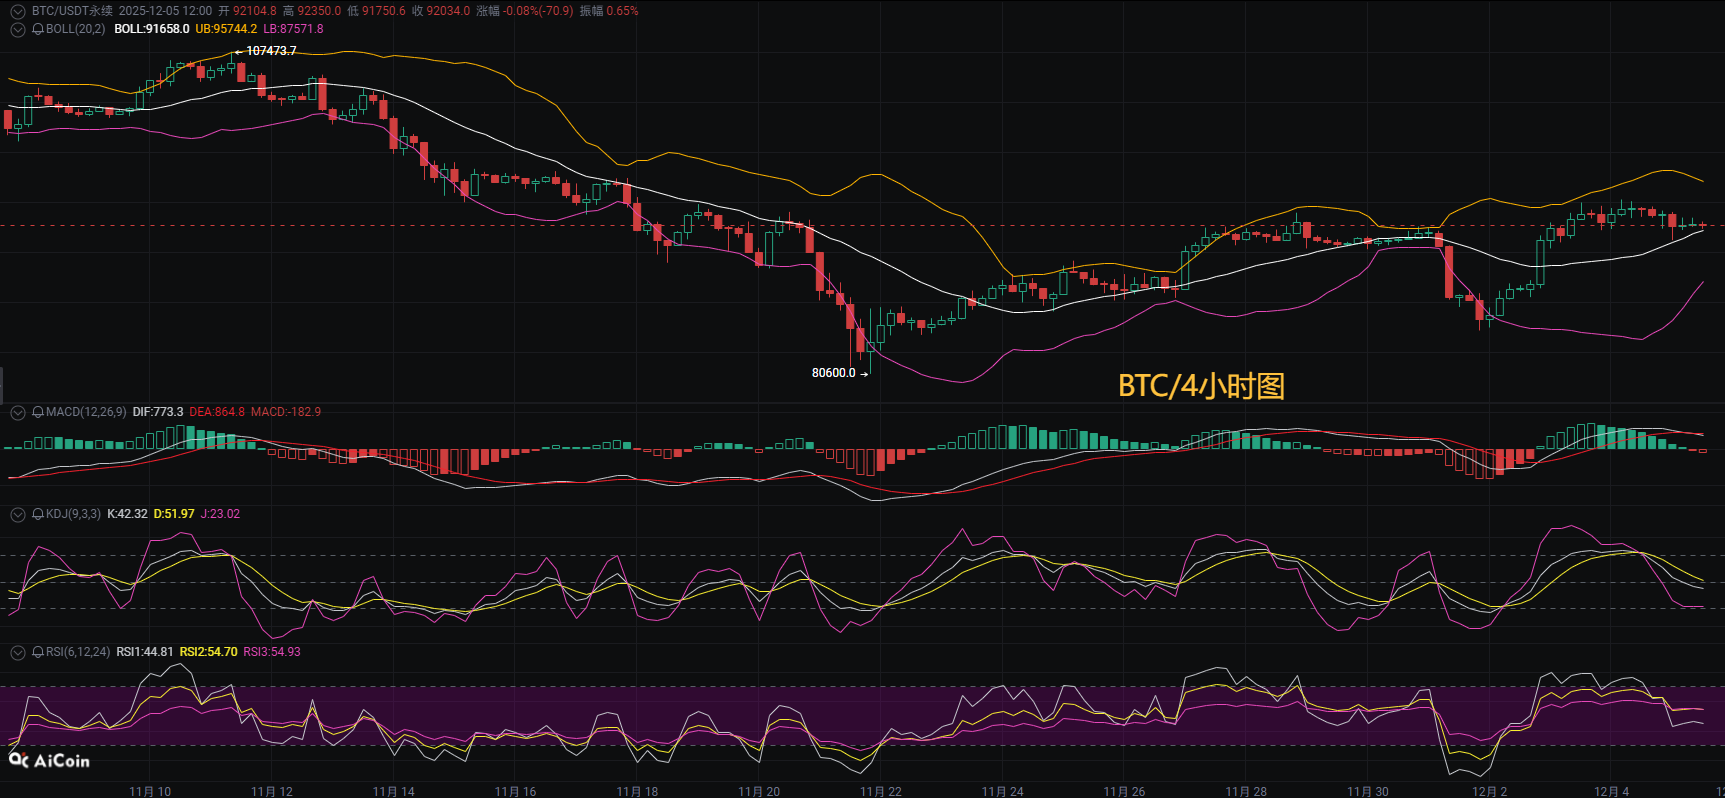This screenshot has height=798, width=1725.
Task: Toggle the KDJ panel circled chevron
Action: click(x=17, y=514)
